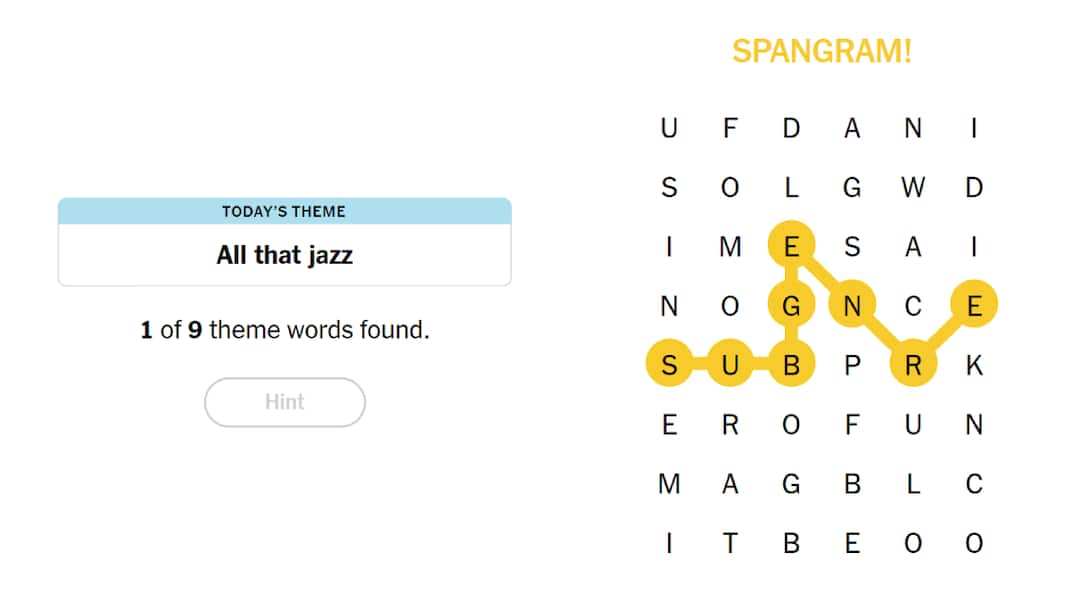
Task: Click the All that jazz theme card
Action: [x=285, y=255]
